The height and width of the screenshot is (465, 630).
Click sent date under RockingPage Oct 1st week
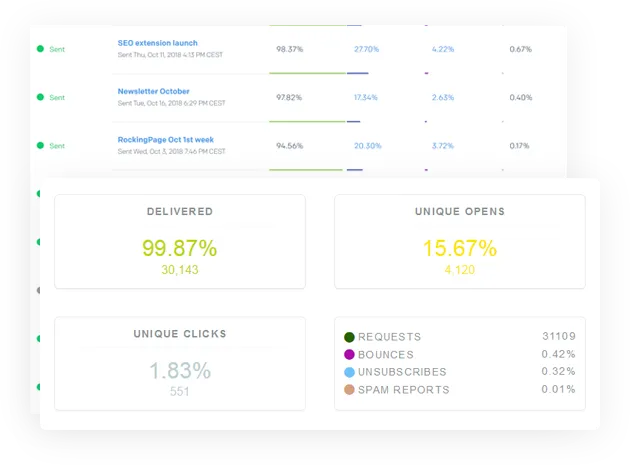[x=171, y=152]
